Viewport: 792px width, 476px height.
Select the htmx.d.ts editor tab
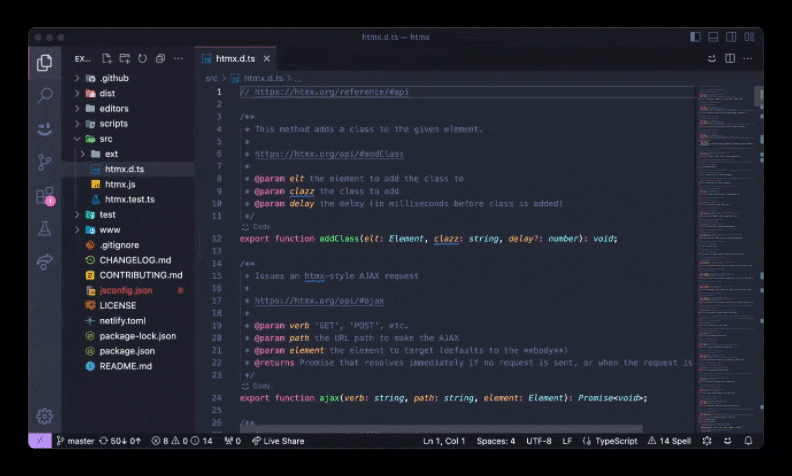pyautogui.click(x=235, y=59)
